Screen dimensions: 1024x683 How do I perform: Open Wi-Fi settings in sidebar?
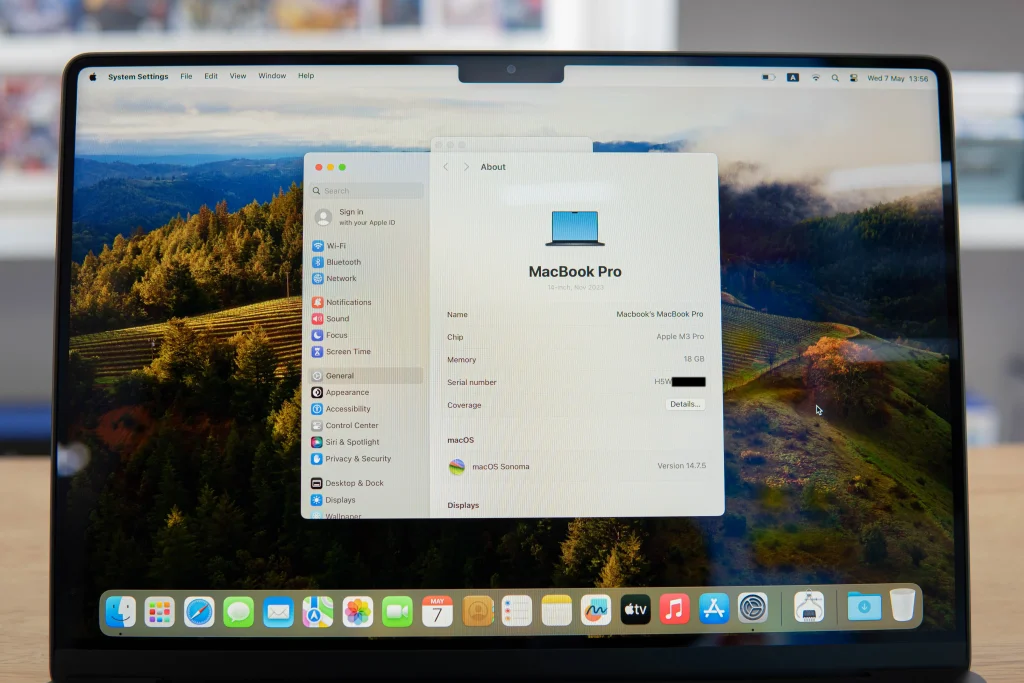[335, 246]
